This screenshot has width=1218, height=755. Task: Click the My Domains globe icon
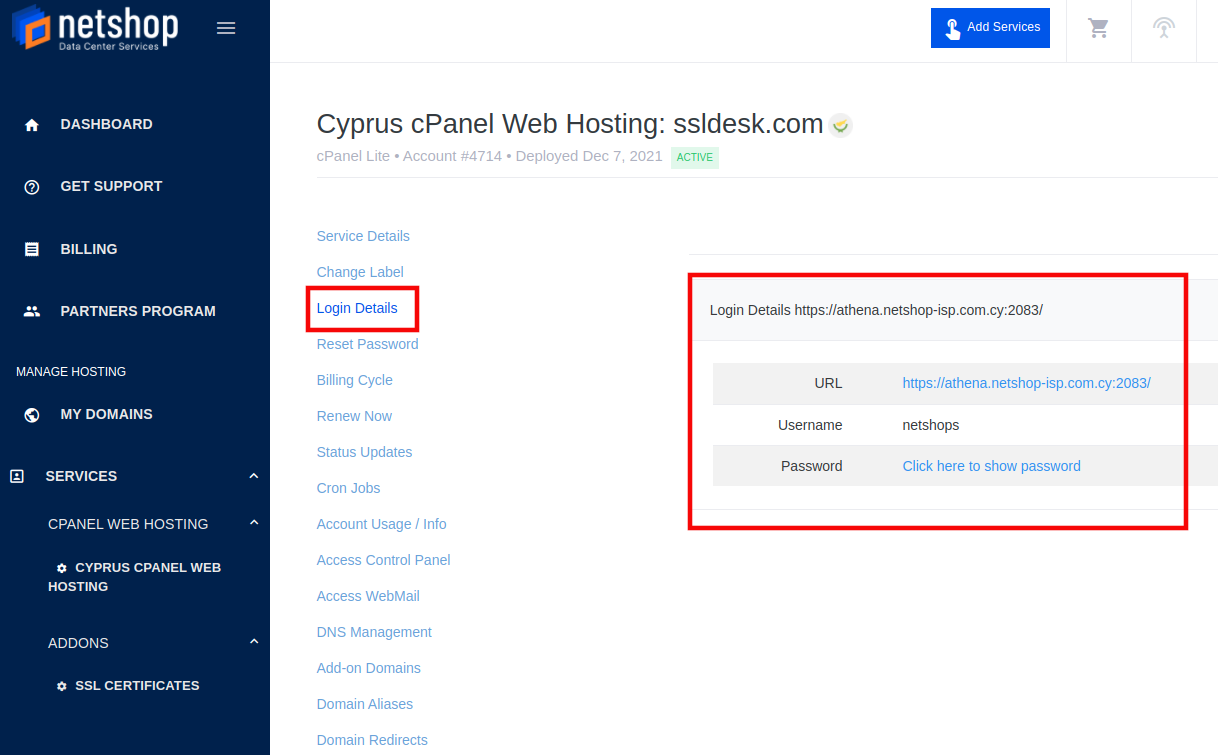32,415
